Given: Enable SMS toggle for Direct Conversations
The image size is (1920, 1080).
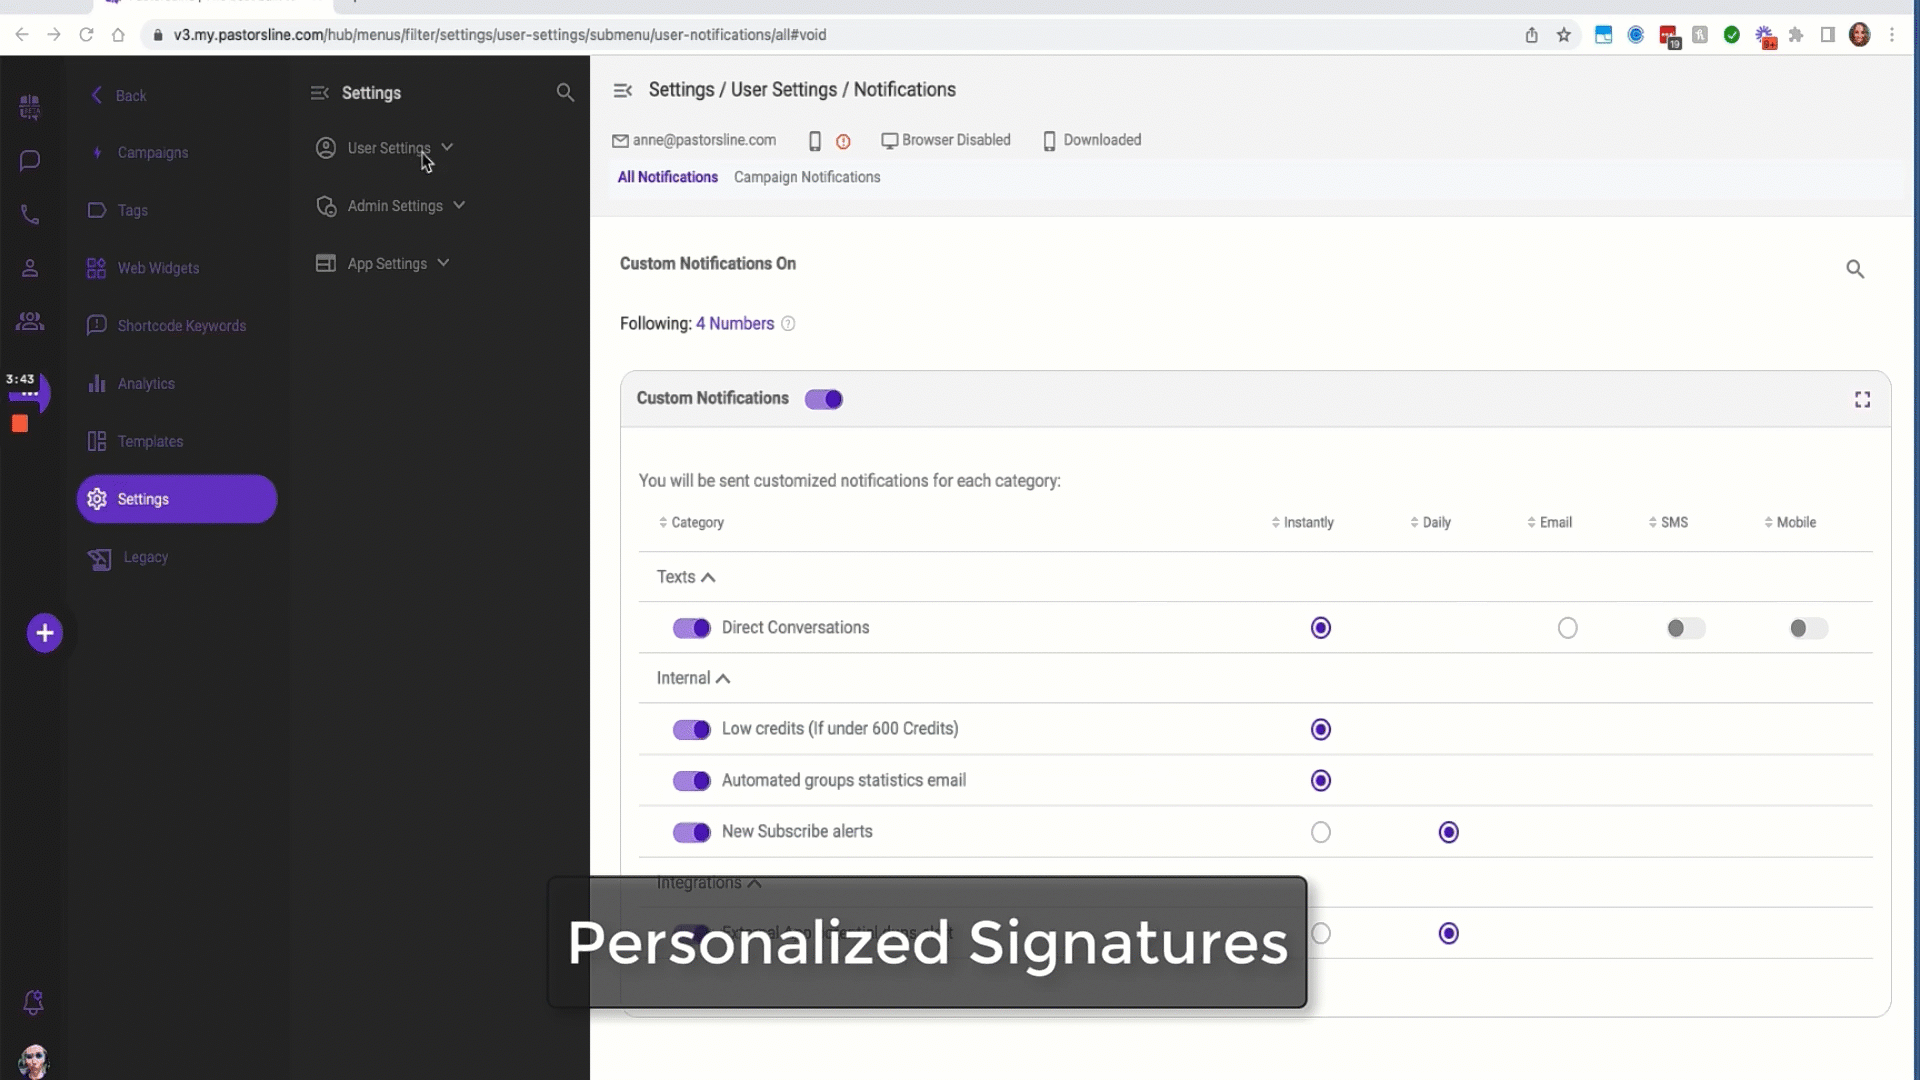Looking at the screenshot, I should tap(1686, 628).
